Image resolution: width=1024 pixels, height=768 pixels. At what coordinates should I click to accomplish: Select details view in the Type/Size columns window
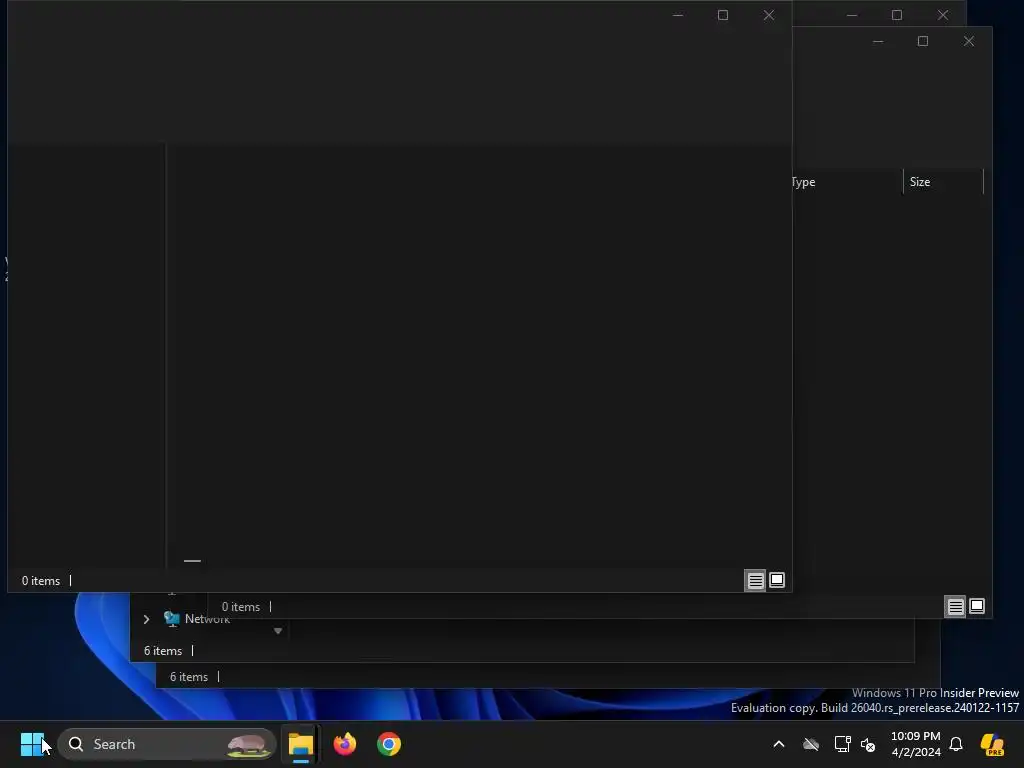point(955,606)
